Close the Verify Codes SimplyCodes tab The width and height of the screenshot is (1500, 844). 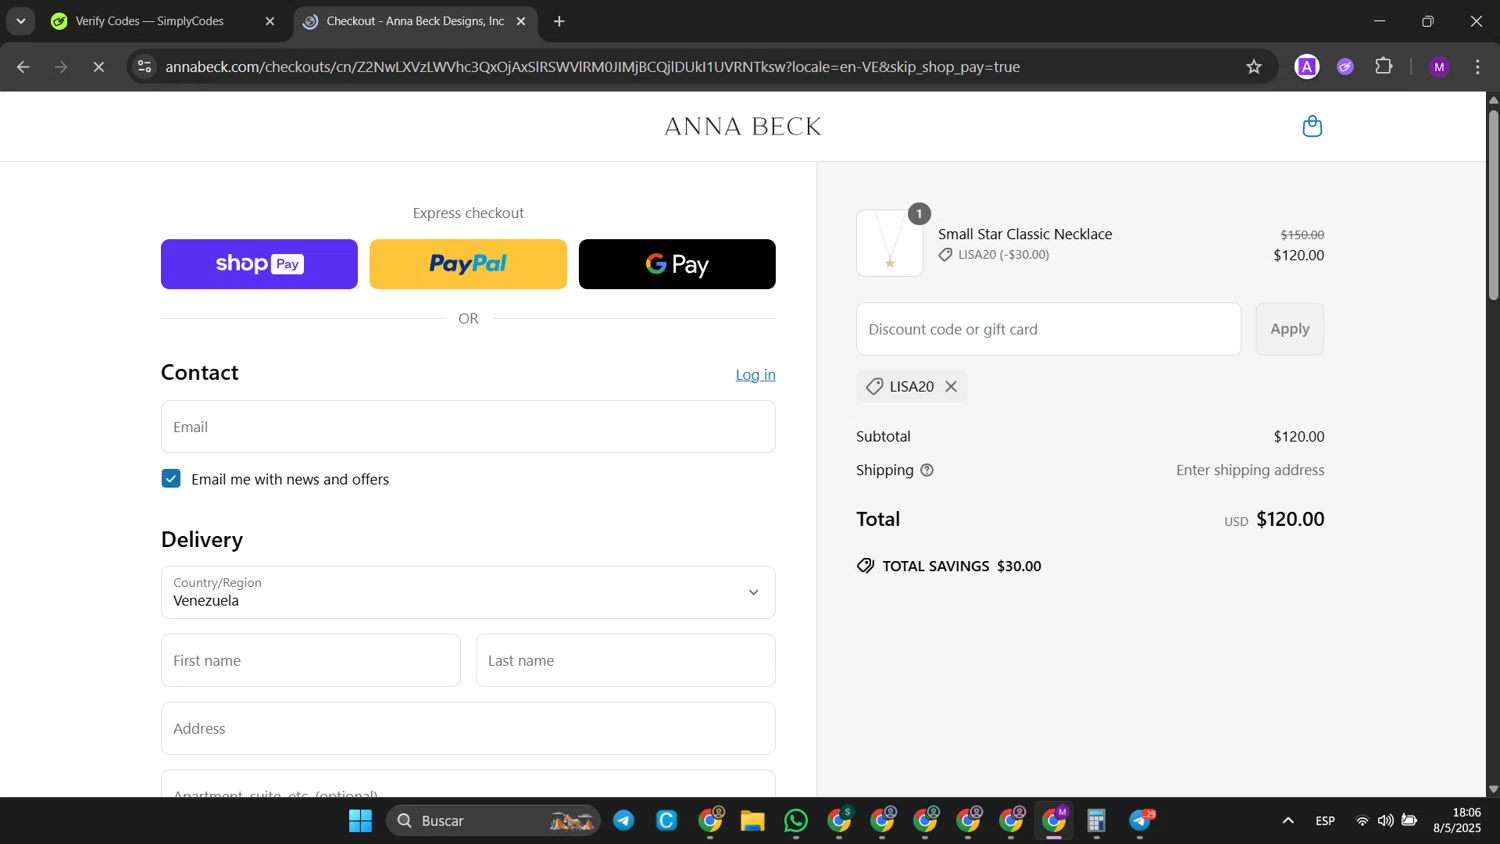click(x=269, y=21)
